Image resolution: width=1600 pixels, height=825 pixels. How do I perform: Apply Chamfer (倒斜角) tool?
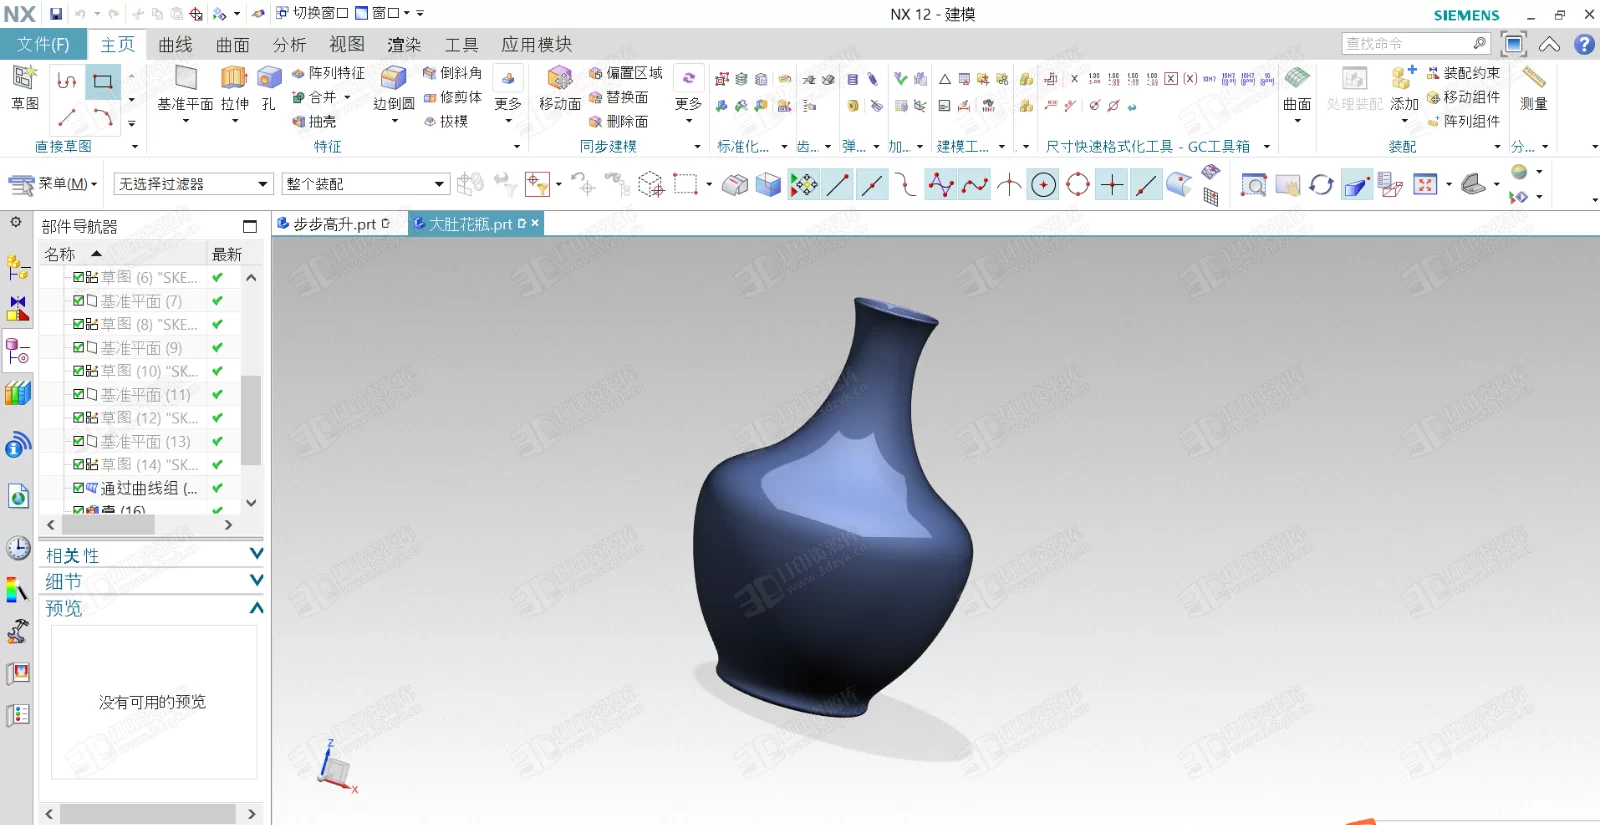coord(452,73)
